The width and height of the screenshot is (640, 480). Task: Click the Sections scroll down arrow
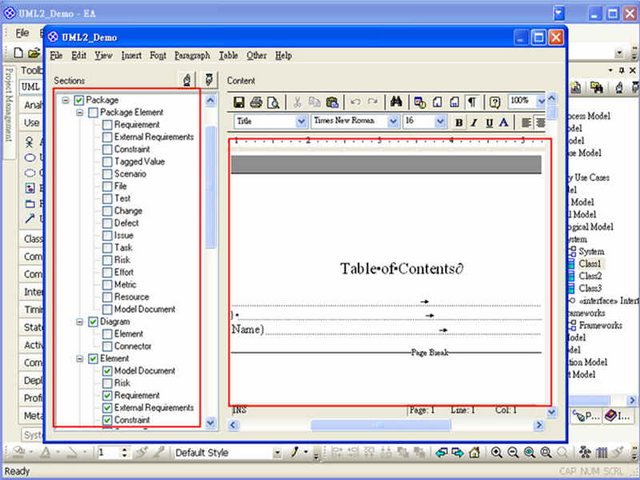[x=211, y=423]
